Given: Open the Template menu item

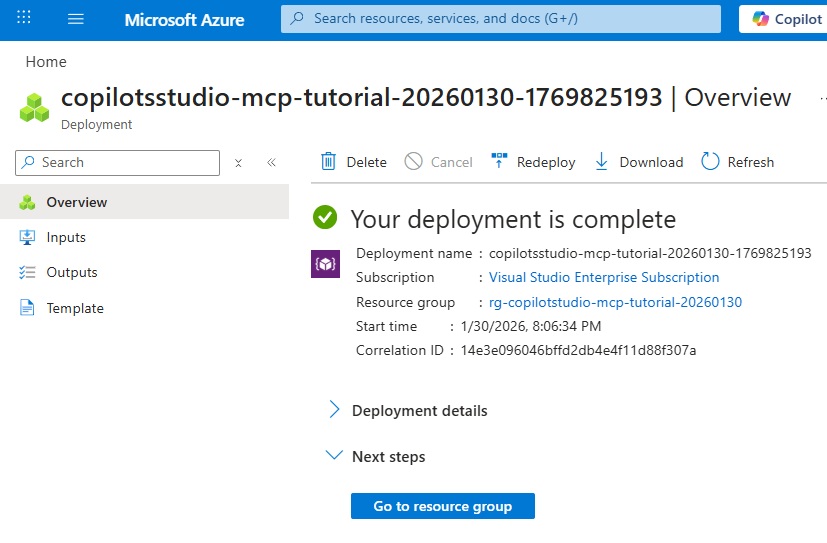Looking at the screenshot, I should point(145,308).
